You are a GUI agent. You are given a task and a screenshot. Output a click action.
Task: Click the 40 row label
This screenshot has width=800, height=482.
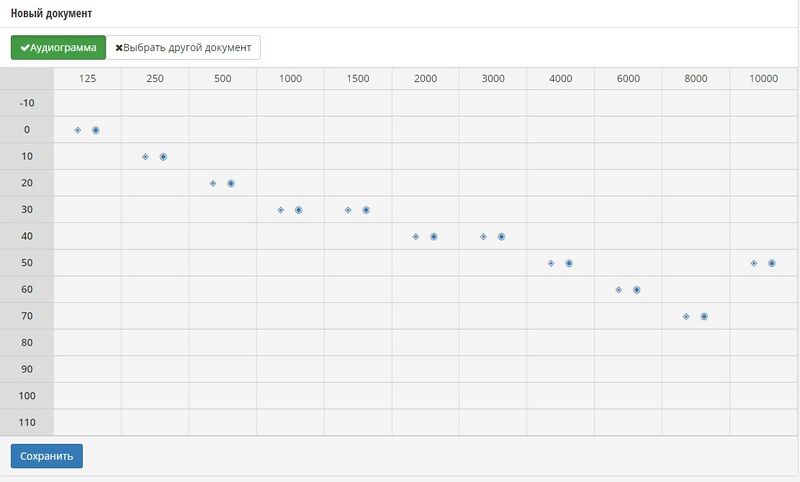coord(27,236)
